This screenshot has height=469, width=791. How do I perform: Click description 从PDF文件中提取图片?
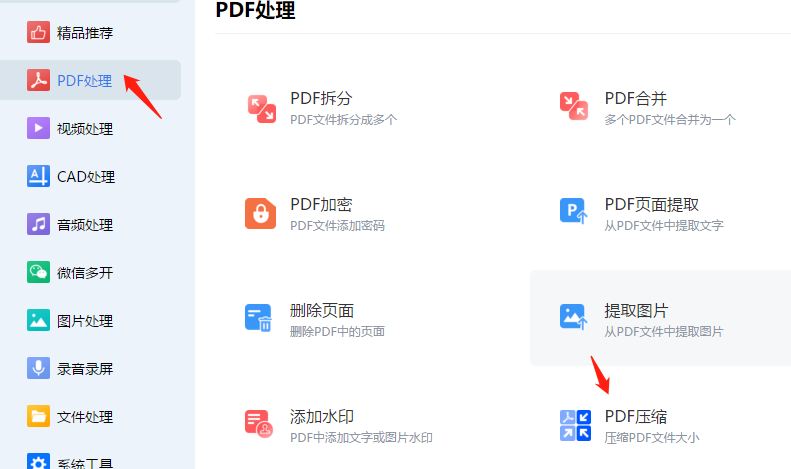(x=664, y=332)
